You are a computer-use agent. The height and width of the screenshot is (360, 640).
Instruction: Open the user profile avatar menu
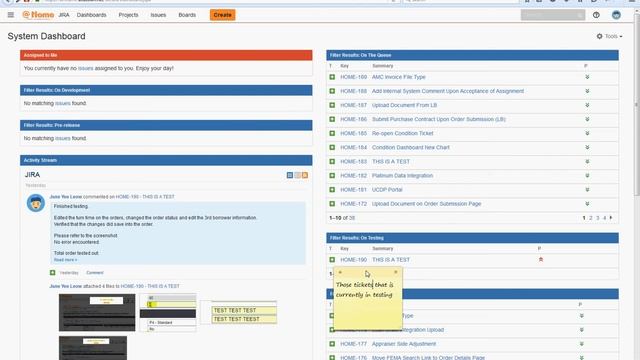tap(616, 15)
